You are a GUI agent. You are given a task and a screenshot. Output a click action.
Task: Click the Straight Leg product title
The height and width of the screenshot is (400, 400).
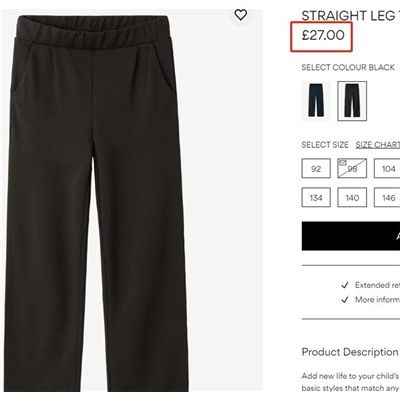click(x=351, y=16)
